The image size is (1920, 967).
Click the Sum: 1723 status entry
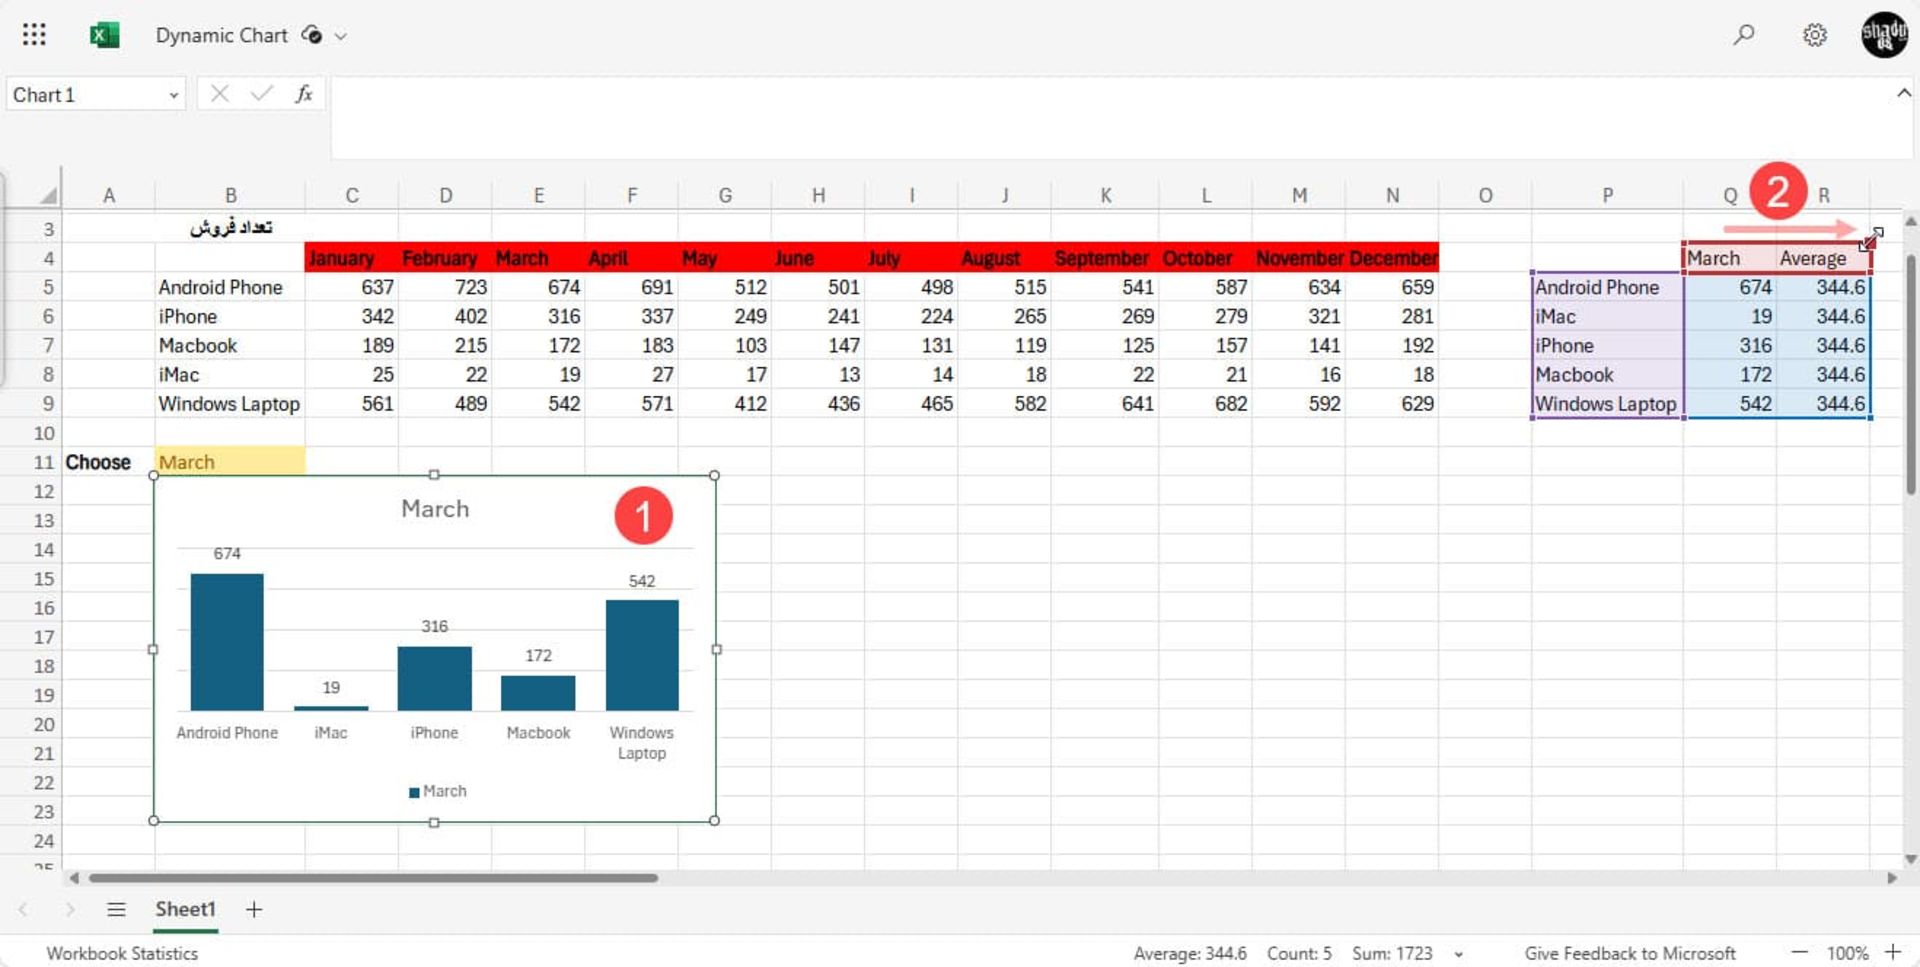coord(1392,953)
